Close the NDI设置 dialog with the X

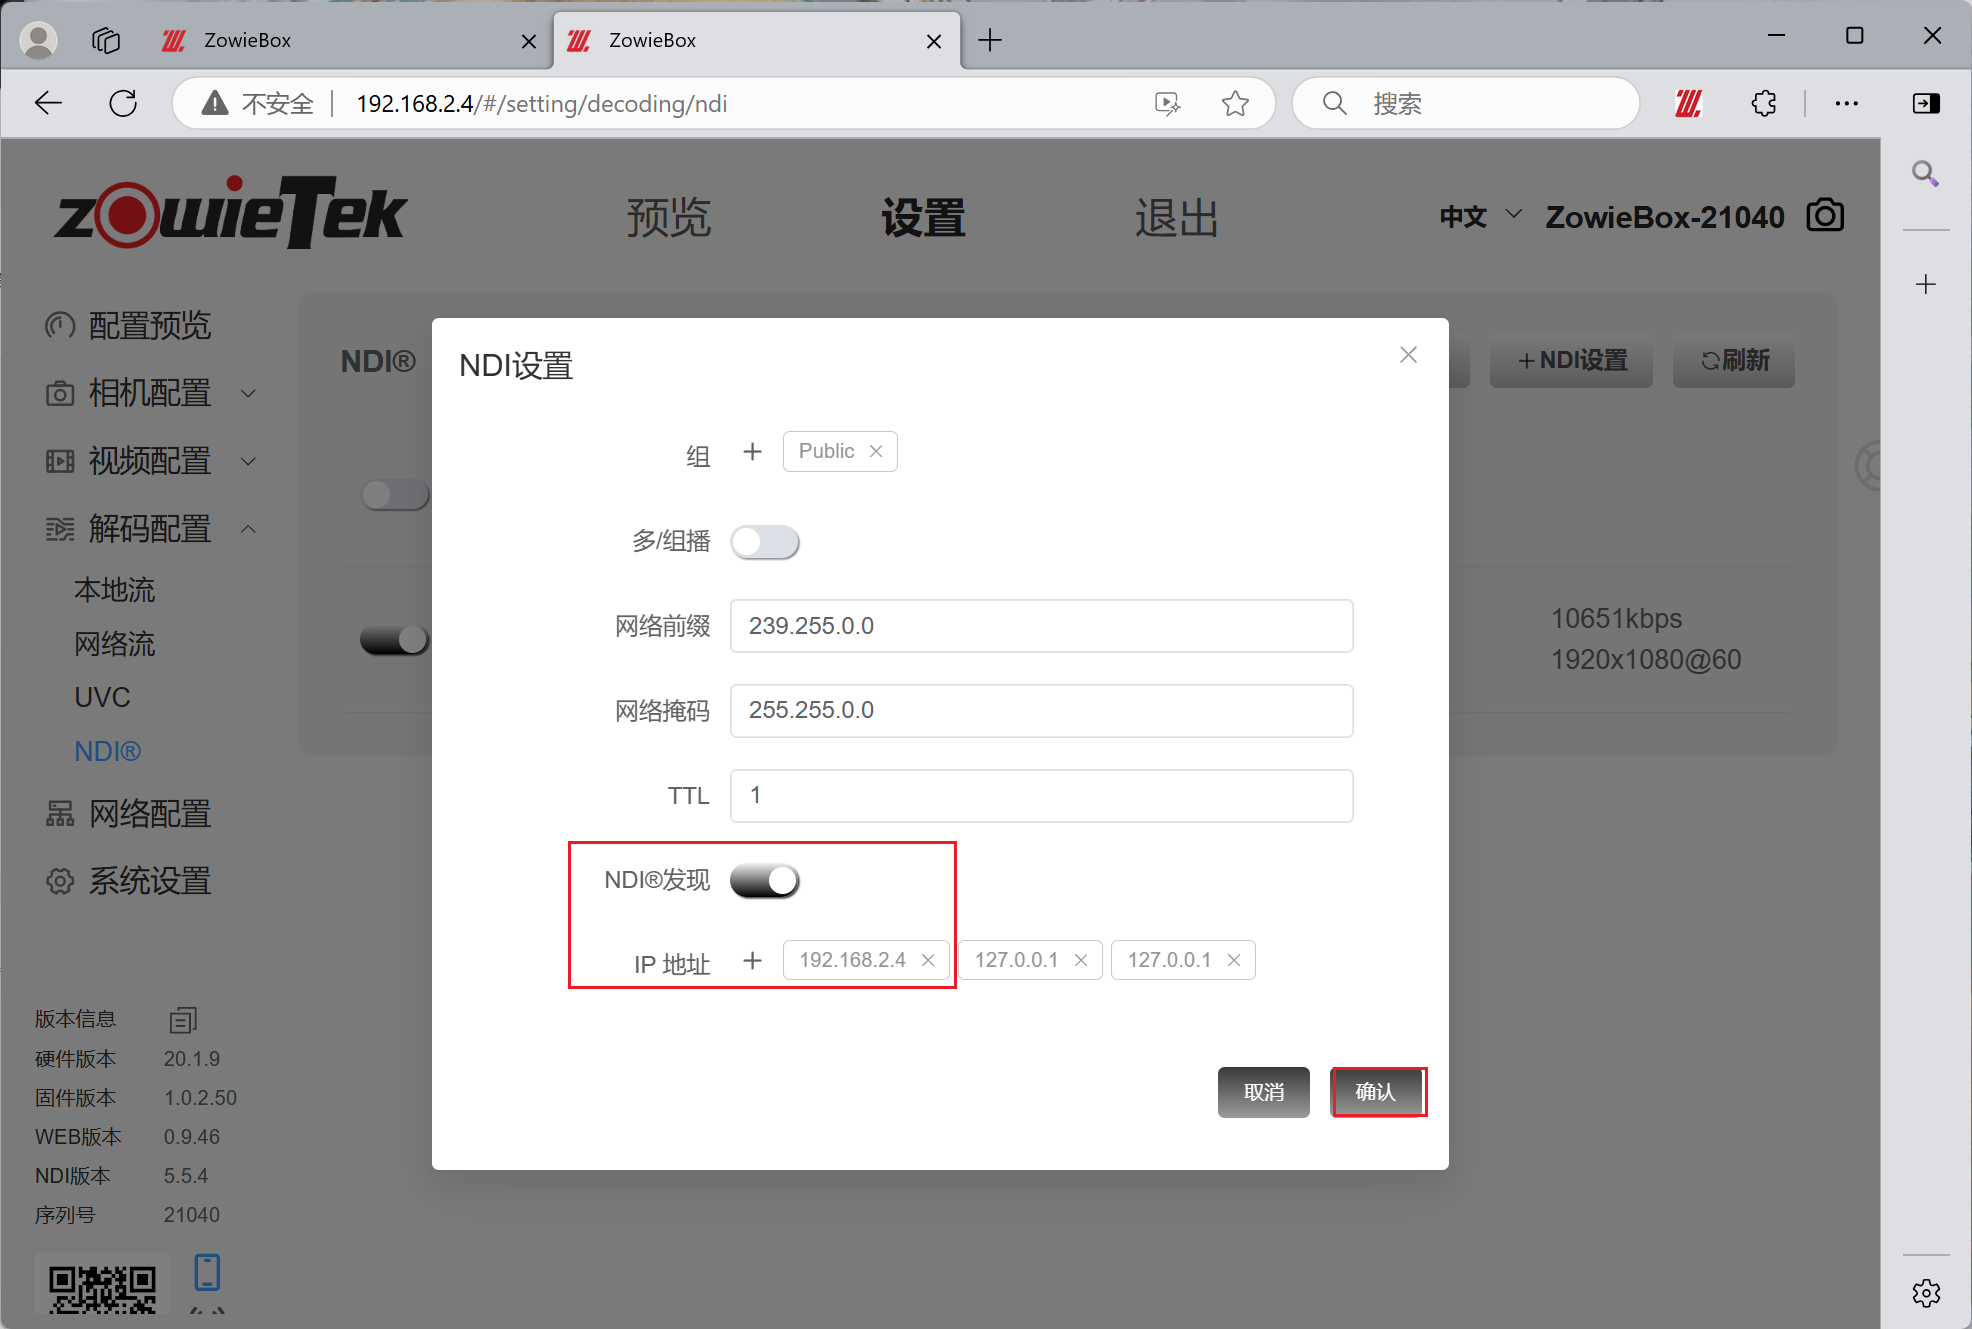click(1408, 355)
